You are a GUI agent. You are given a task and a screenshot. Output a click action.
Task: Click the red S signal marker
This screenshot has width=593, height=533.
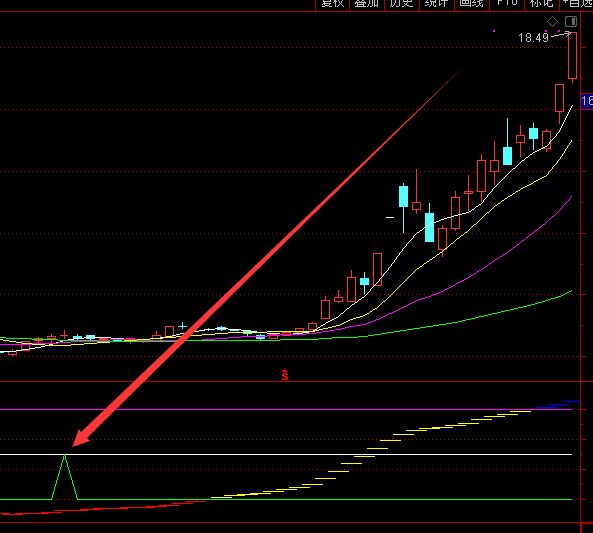coord(285,375)
